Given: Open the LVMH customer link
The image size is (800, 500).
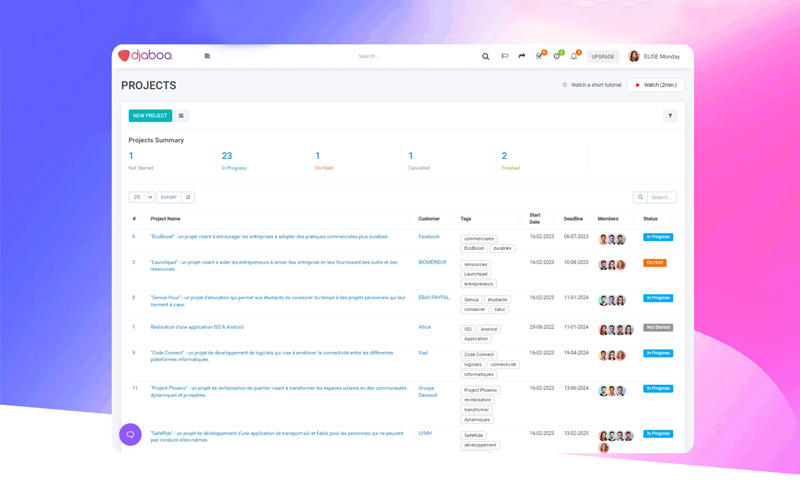Looking at the screenshot, I should click(425, 433).
